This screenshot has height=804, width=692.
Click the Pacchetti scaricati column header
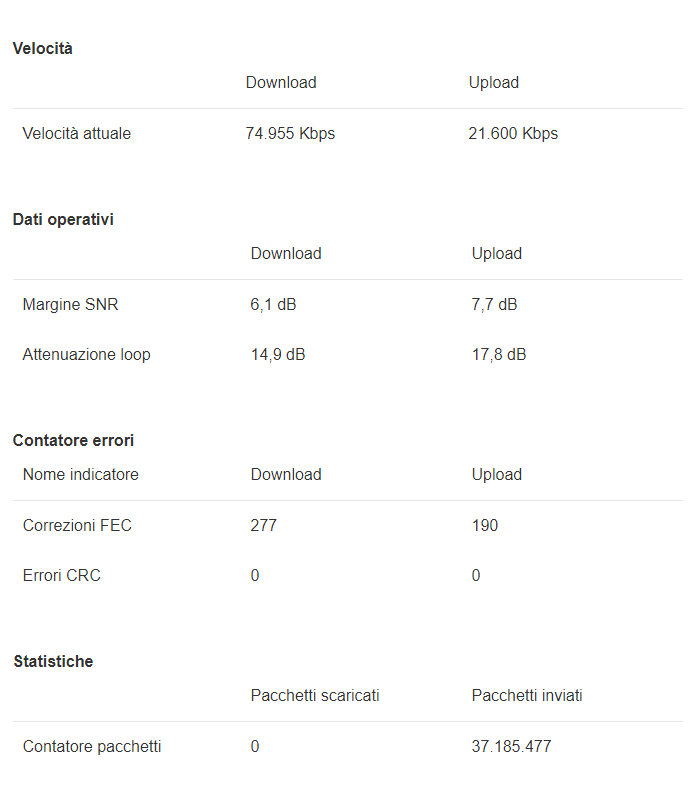click(315, 695)
